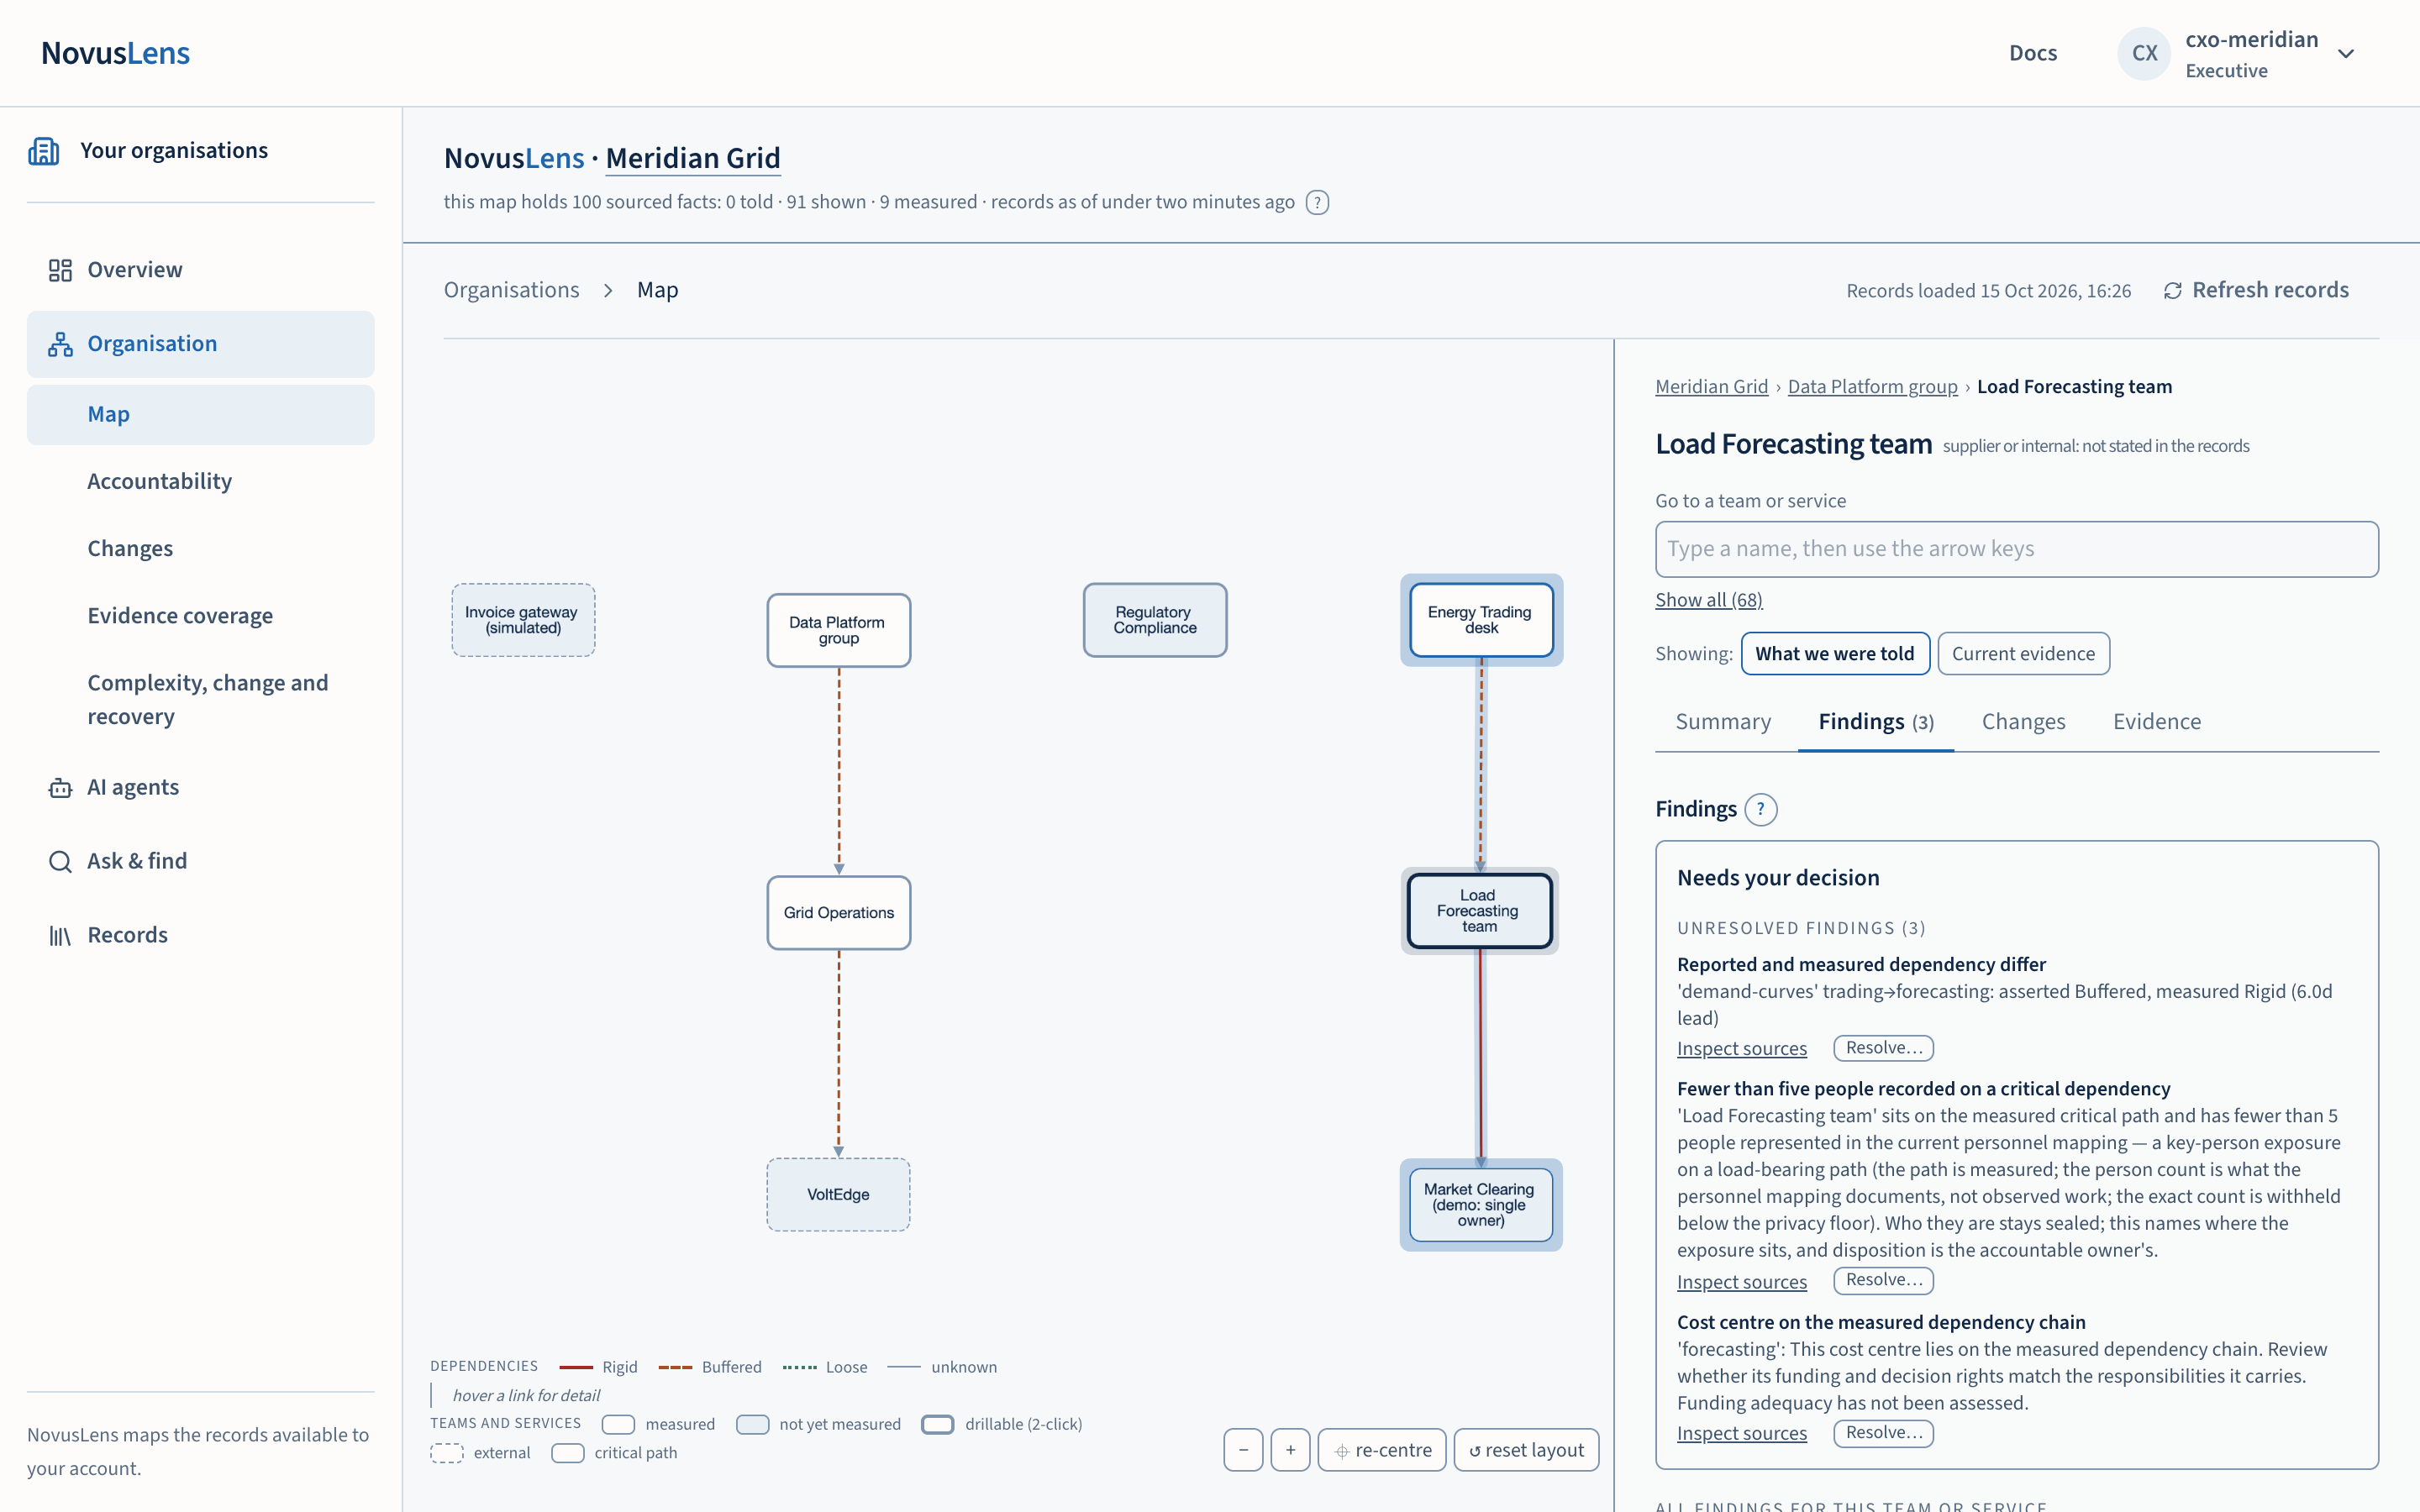This screenshot has width=2420, height=1512.
Task: Click the AI agents robot icon
Action: tap(60, 788)
